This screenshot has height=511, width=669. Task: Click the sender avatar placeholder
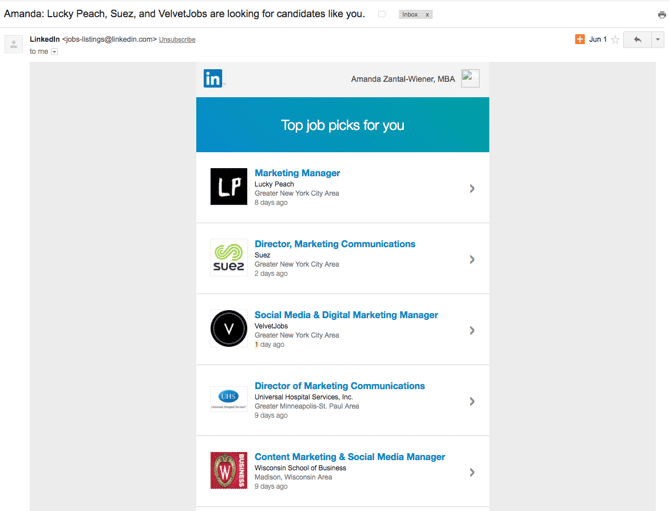(14, 44)
